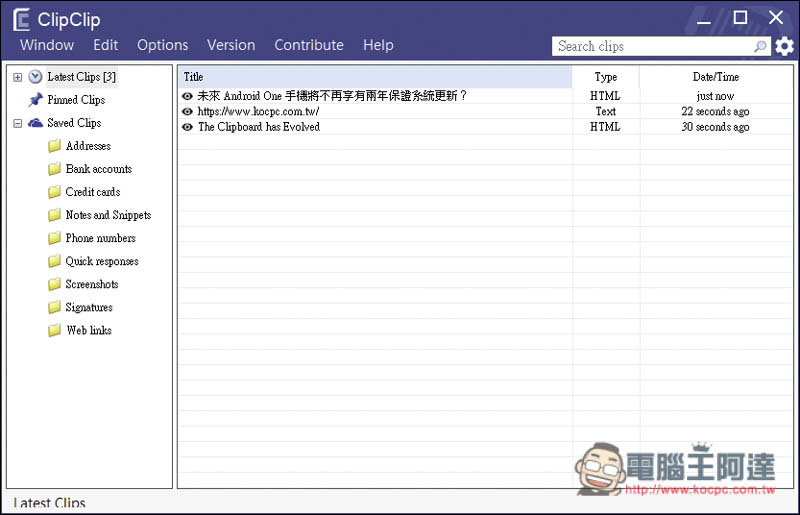Click the Signatures folder icon
This screenshot has width=800, height=515.
click(x=55, y=307)
